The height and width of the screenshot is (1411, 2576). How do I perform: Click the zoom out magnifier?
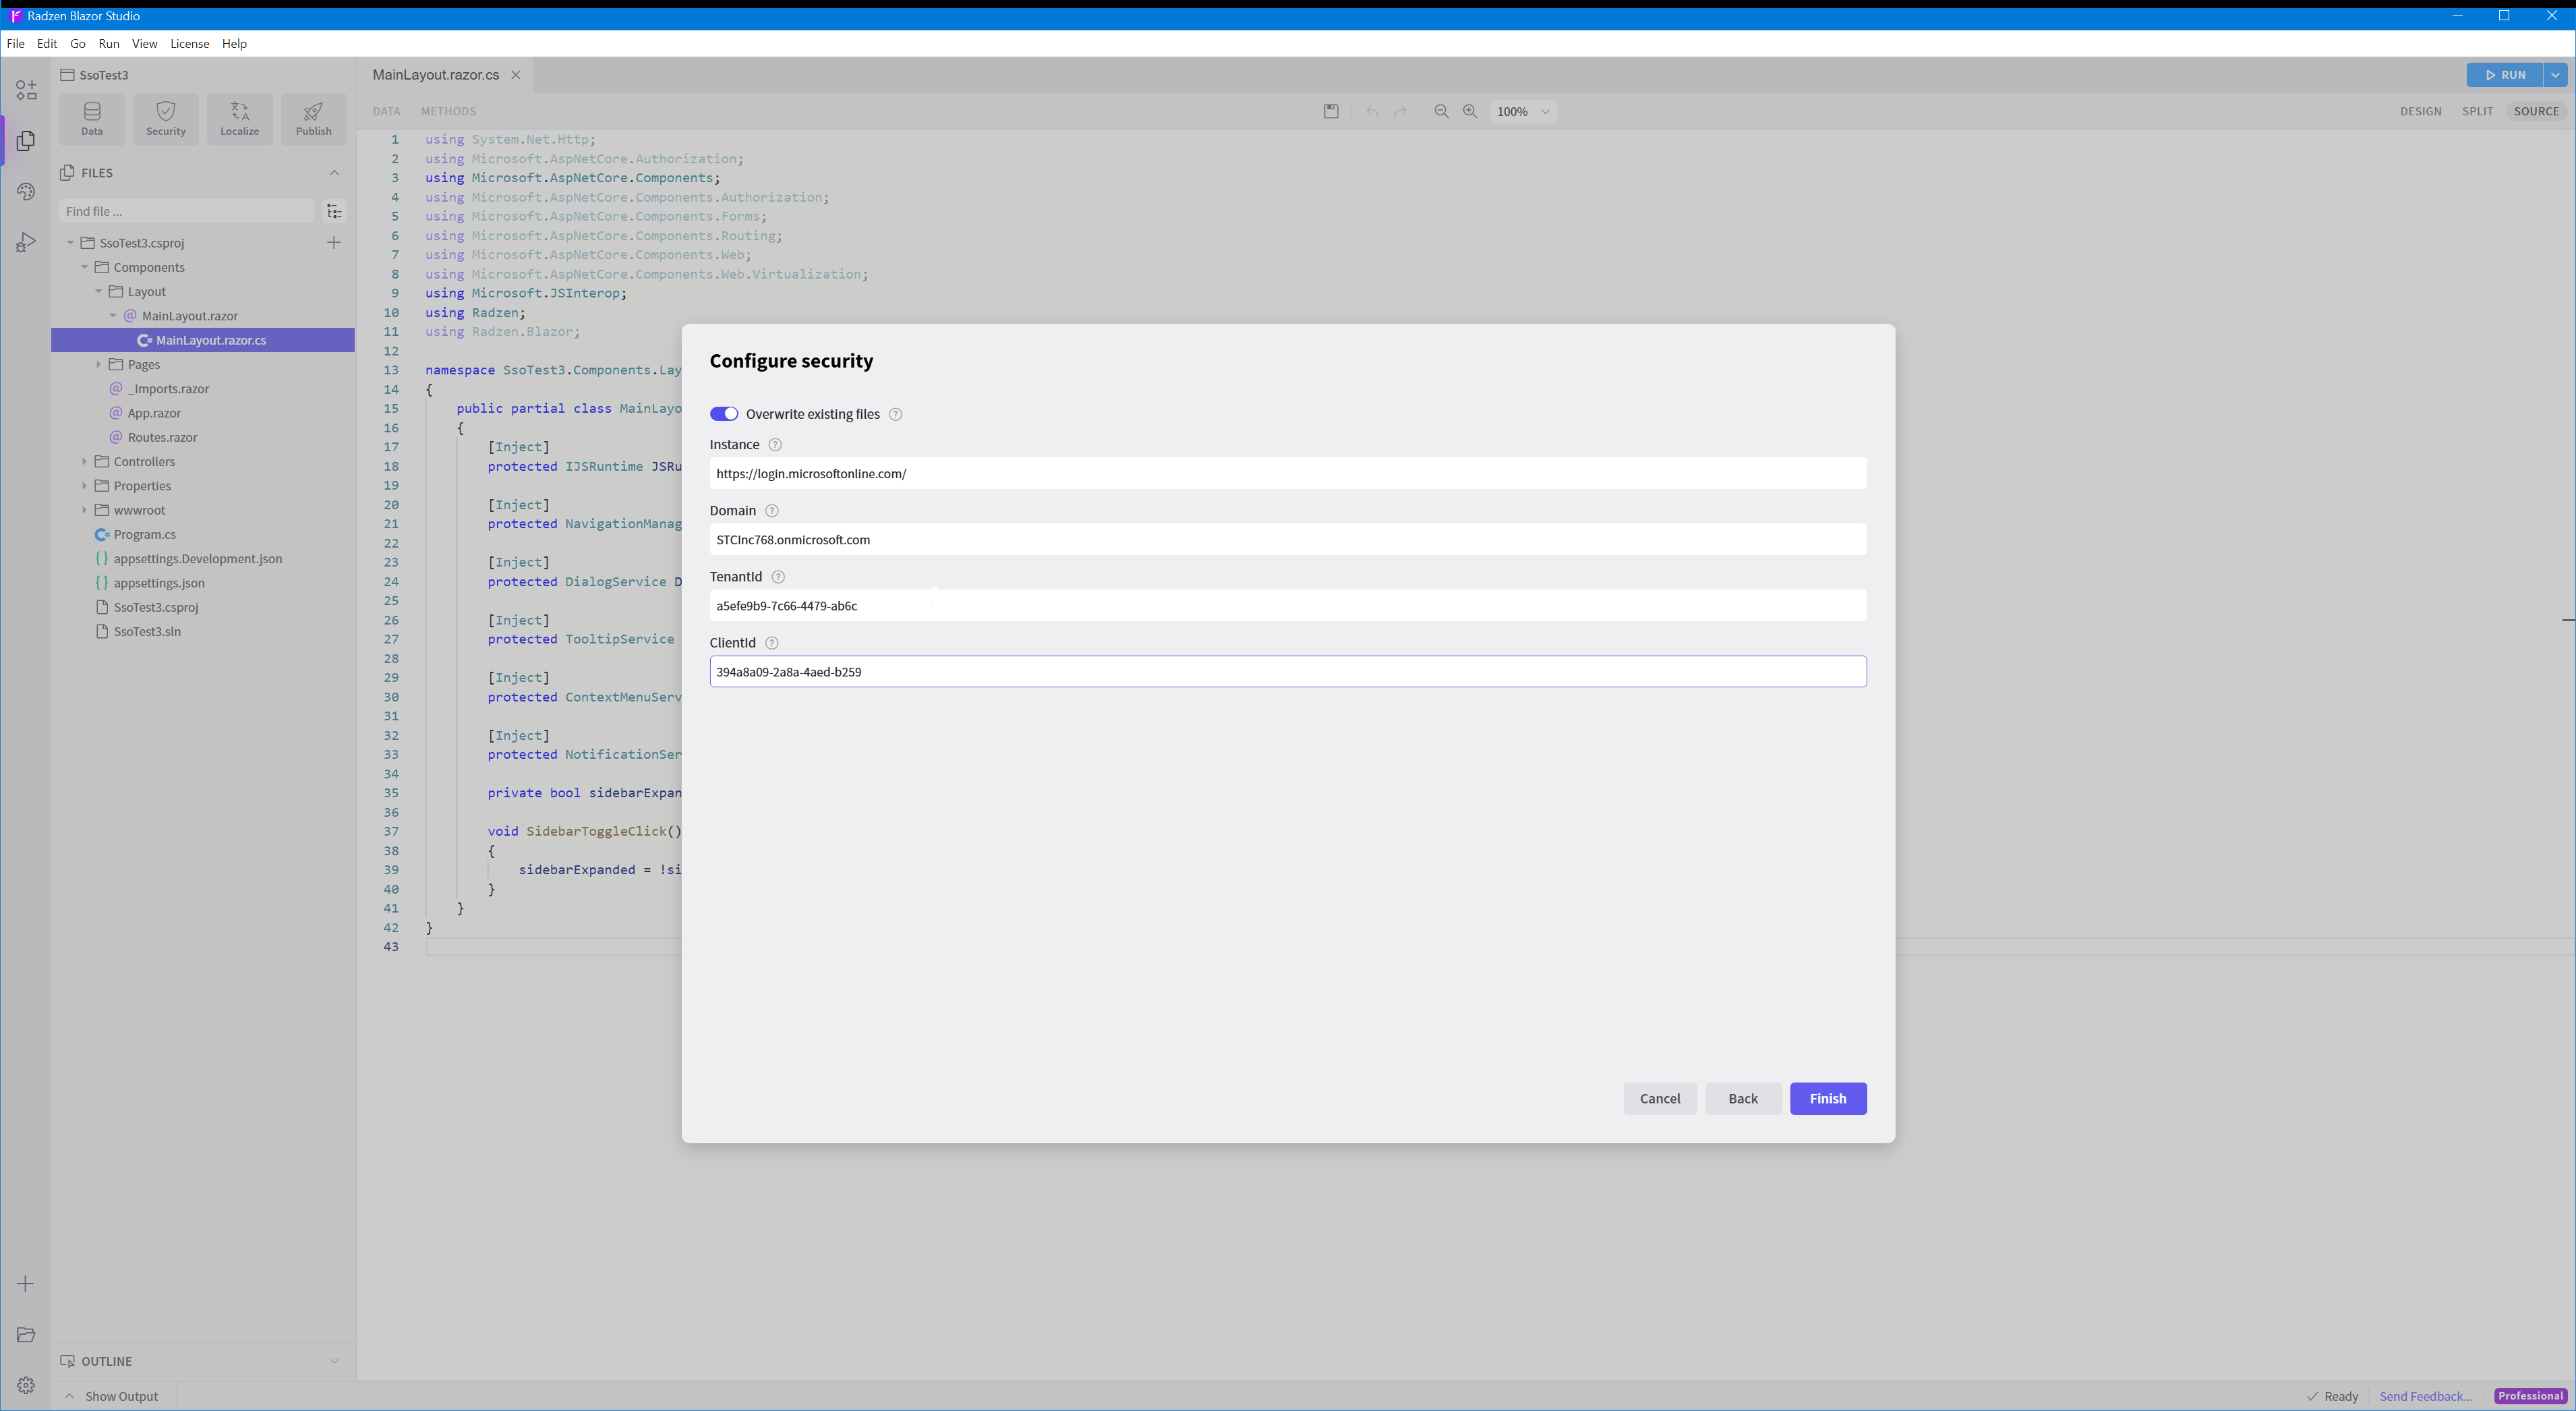tap(1441, 112)
